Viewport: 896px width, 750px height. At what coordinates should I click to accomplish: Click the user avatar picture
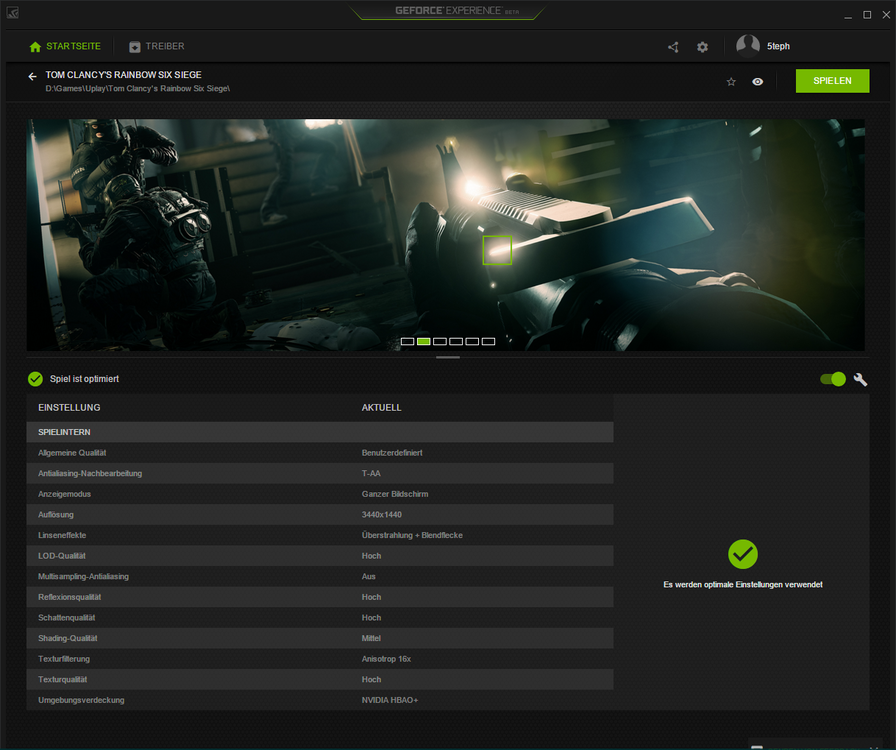coord(748,46)
